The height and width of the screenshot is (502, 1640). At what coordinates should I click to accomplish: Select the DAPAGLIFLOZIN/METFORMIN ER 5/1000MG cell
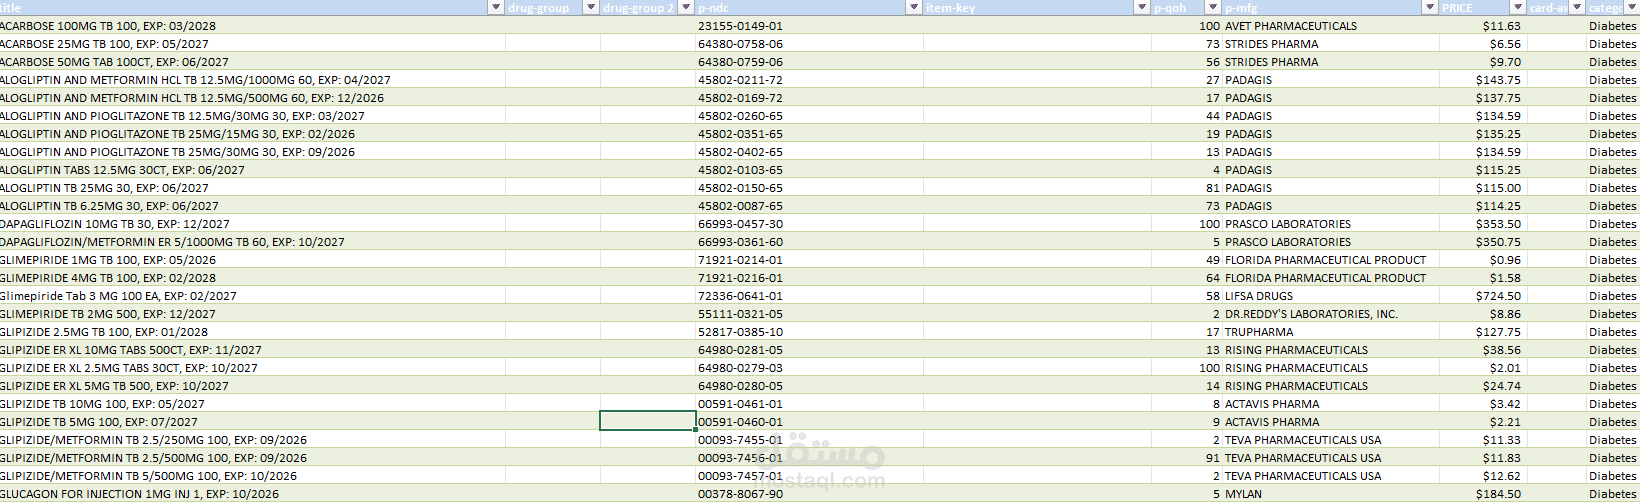pyautogui.click(x=252, y=242)
